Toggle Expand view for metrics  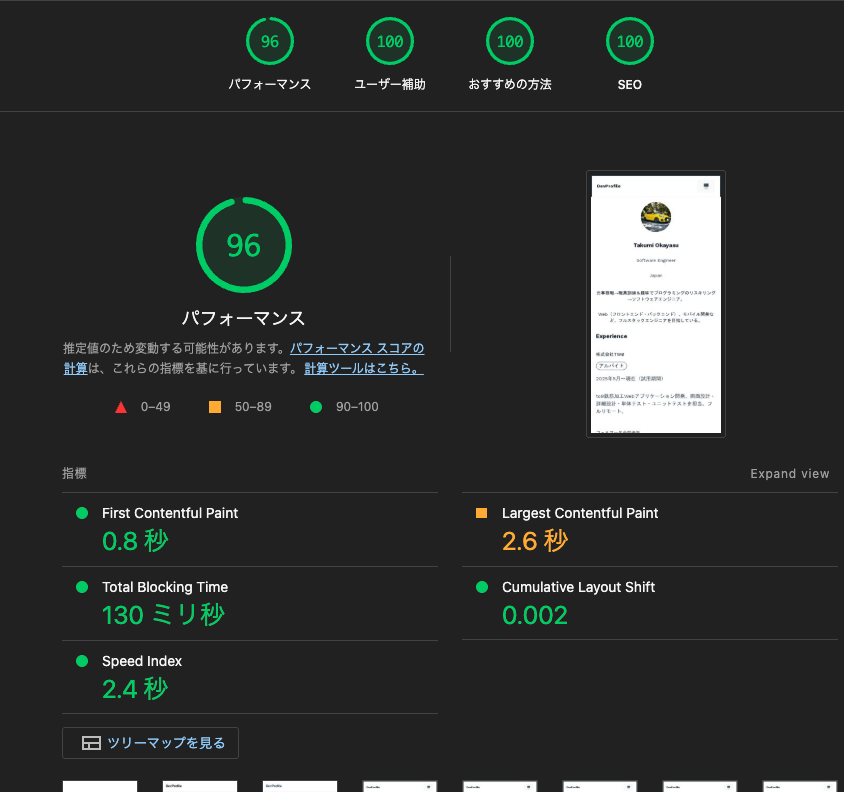[x=789, y=474]
